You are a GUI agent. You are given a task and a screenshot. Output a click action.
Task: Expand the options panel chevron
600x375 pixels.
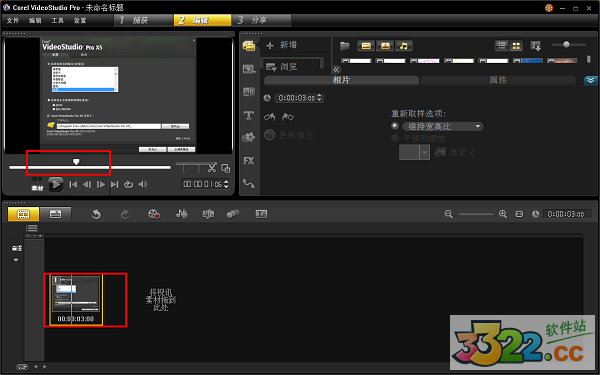point(591,80)
